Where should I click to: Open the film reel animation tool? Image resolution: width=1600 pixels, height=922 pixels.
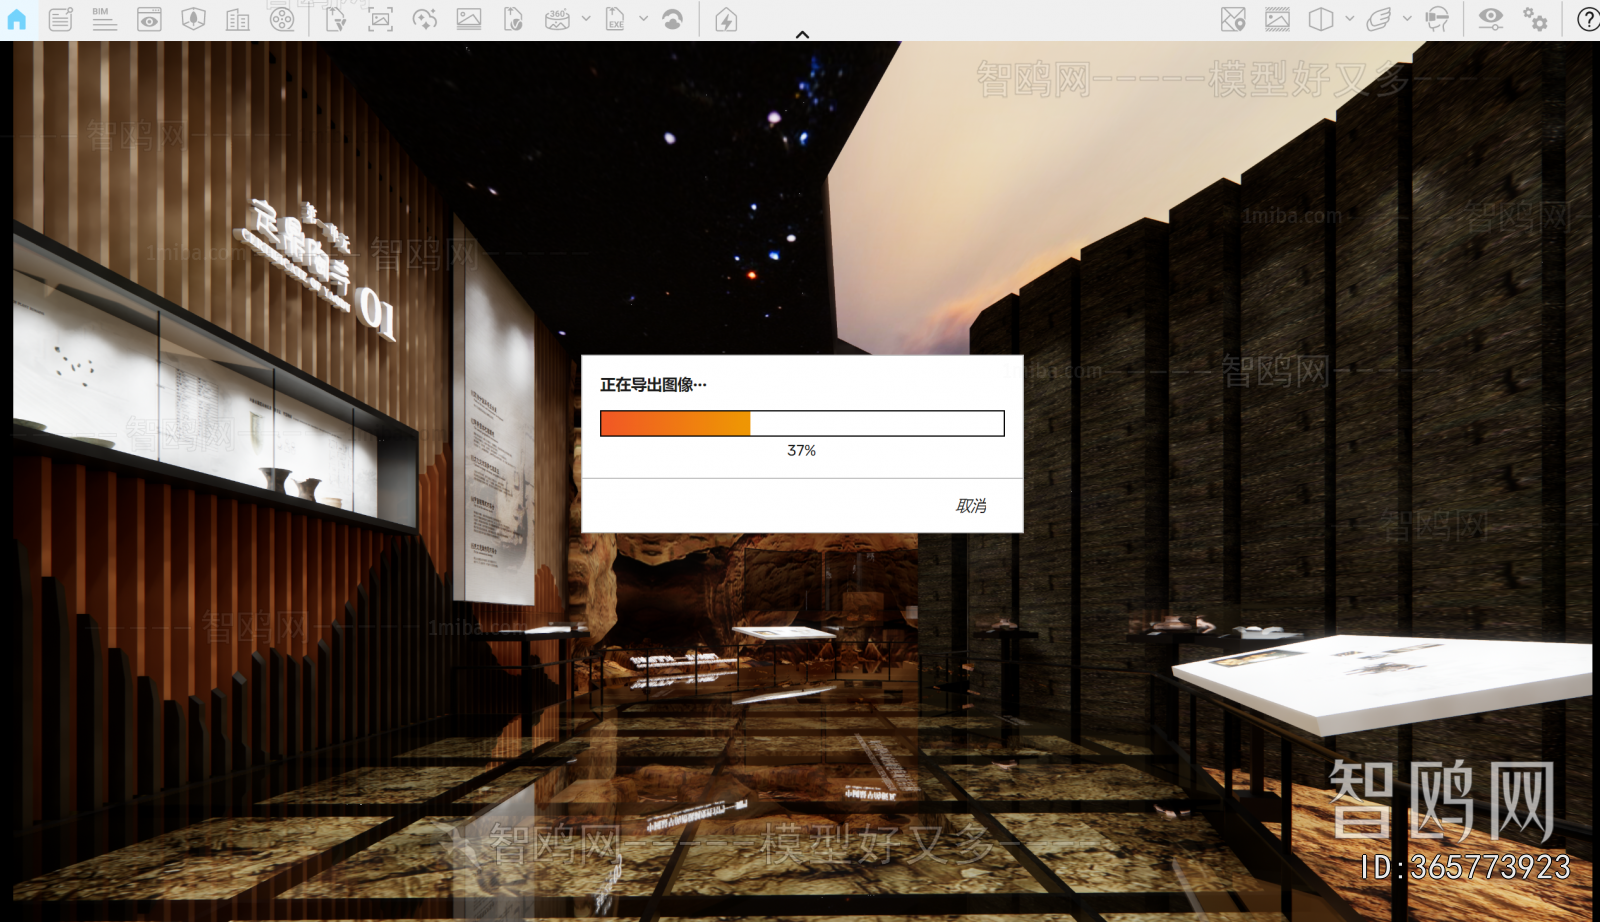pyautogui.click(x=282, y=19)
